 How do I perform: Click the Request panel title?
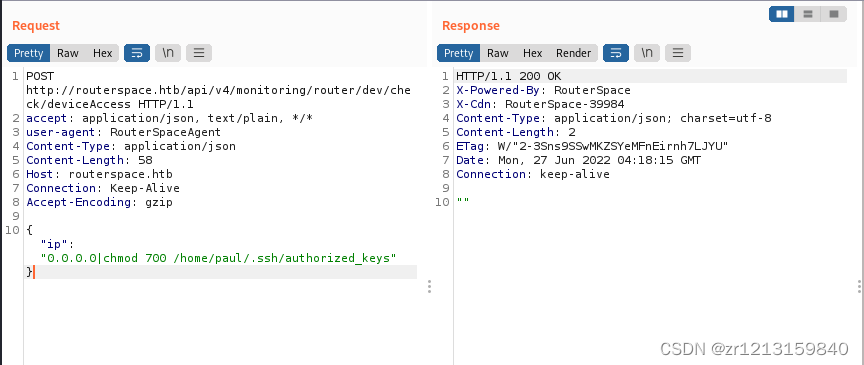(36, 26)
